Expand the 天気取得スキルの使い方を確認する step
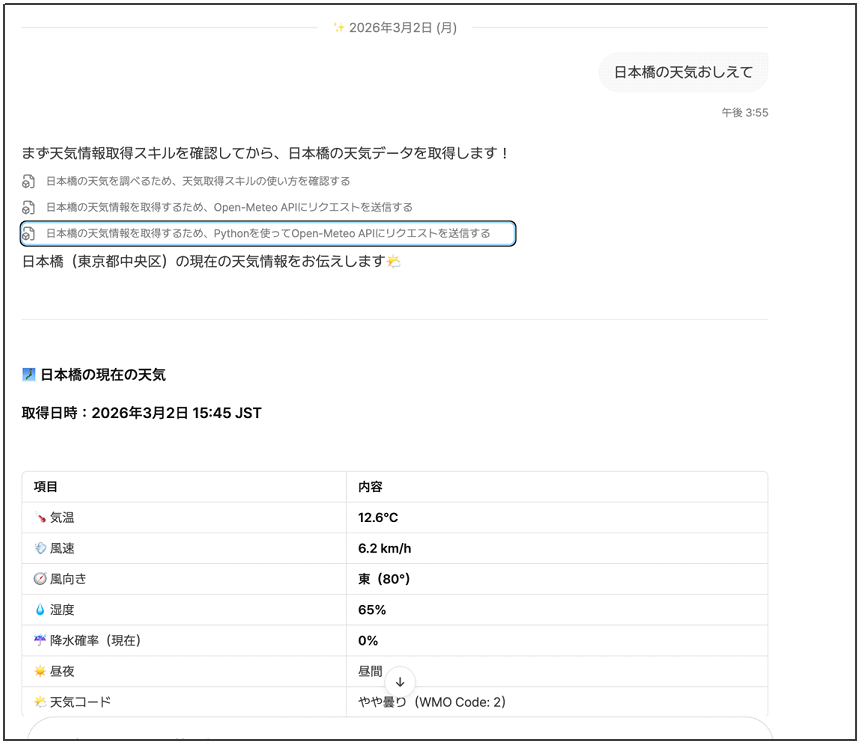The height and width of the screenshot is (744, 859). click(198, 182)
